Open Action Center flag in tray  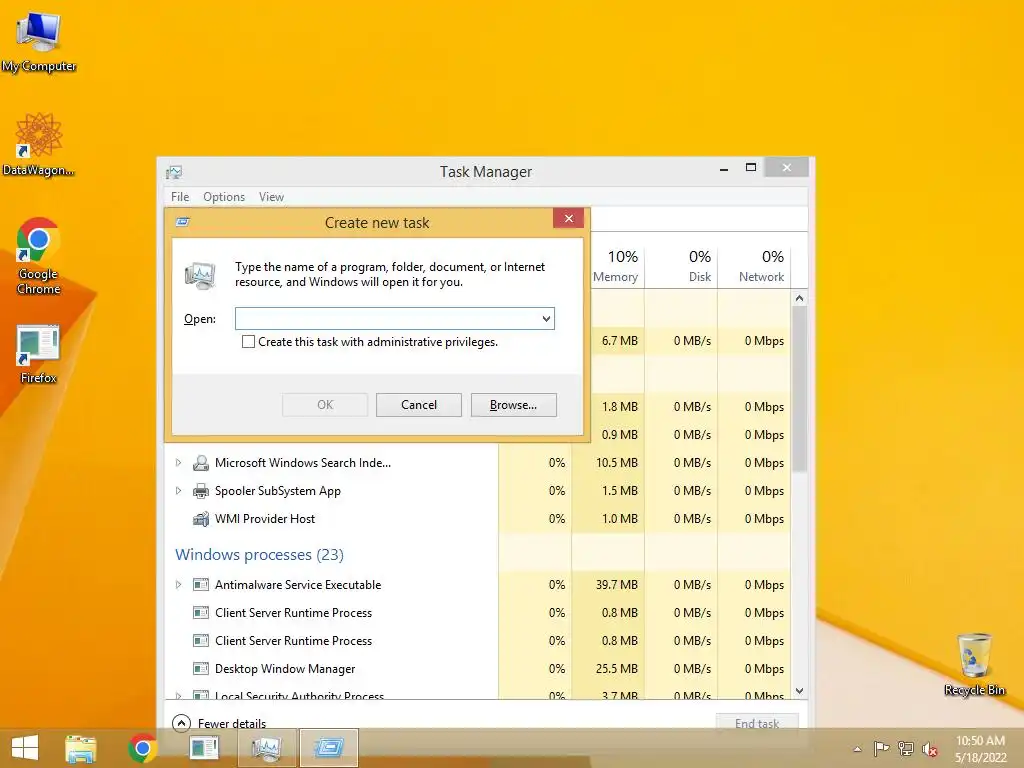(x=881, y=748)
